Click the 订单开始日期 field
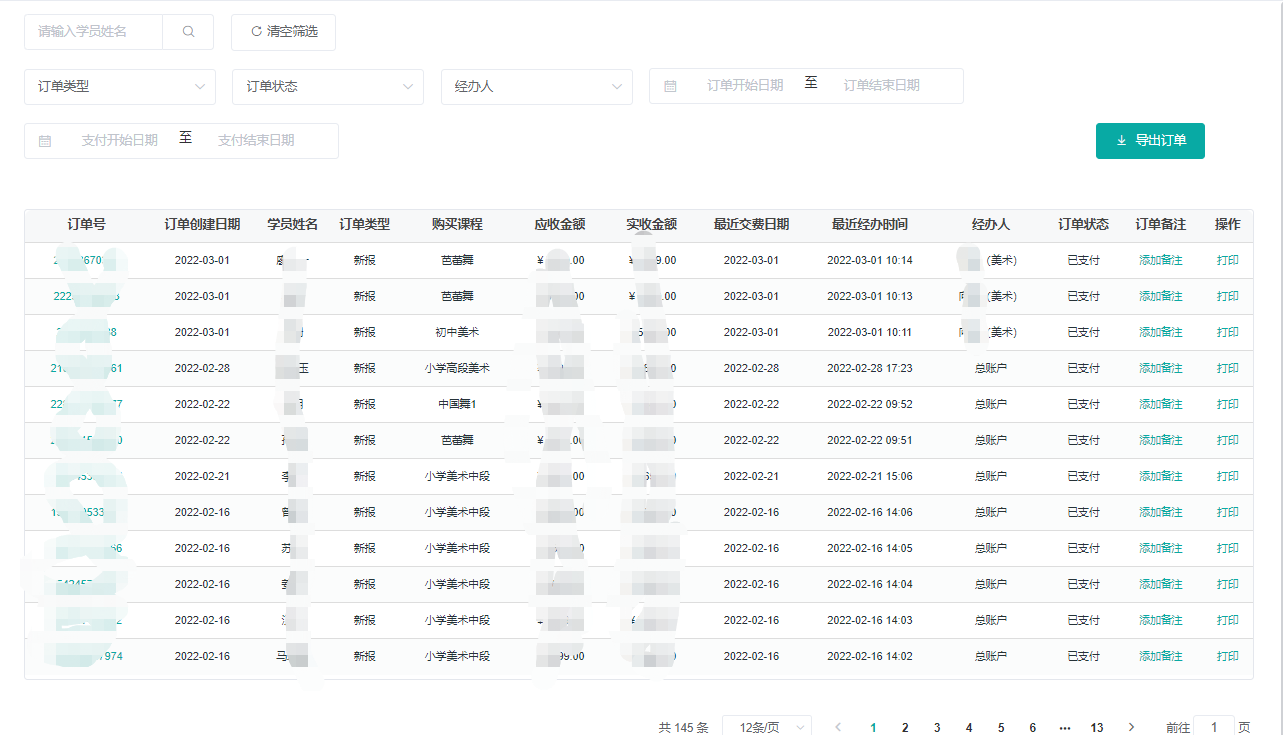1283x735 pixels. [745, 86]
